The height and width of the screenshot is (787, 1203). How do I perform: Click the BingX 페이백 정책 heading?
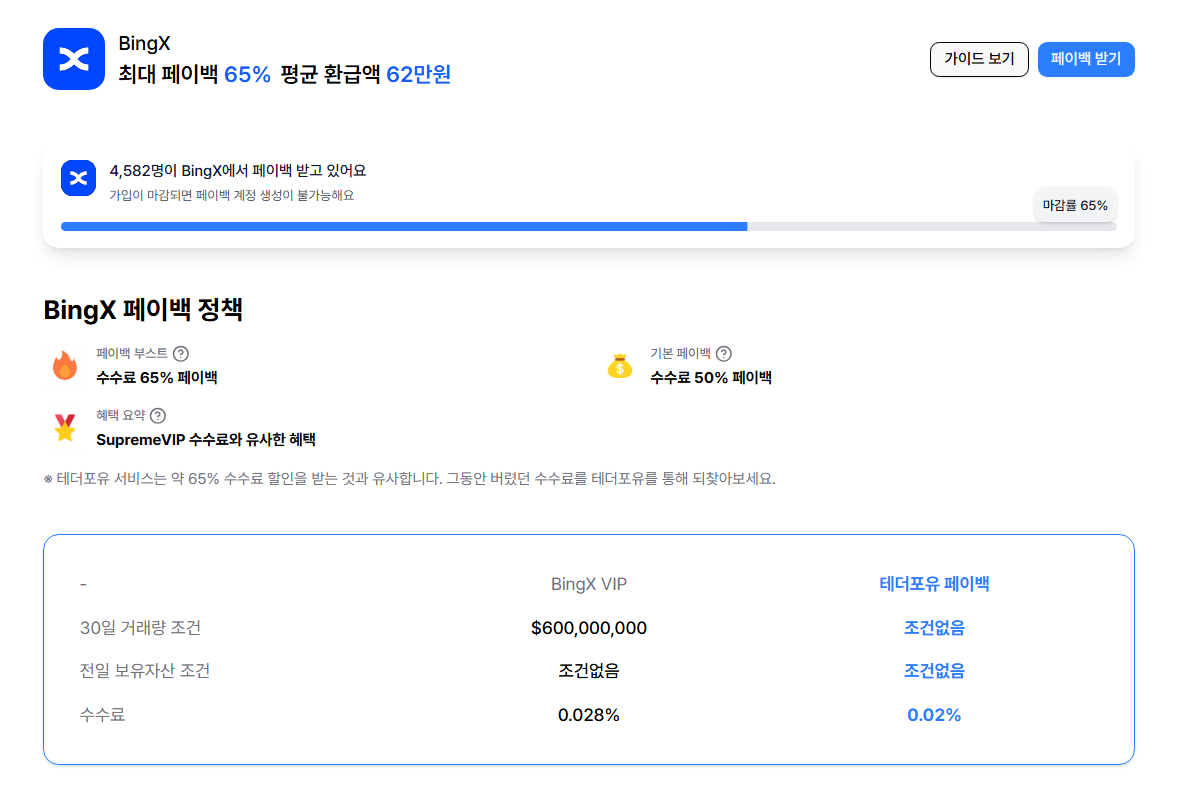point(143,309)
